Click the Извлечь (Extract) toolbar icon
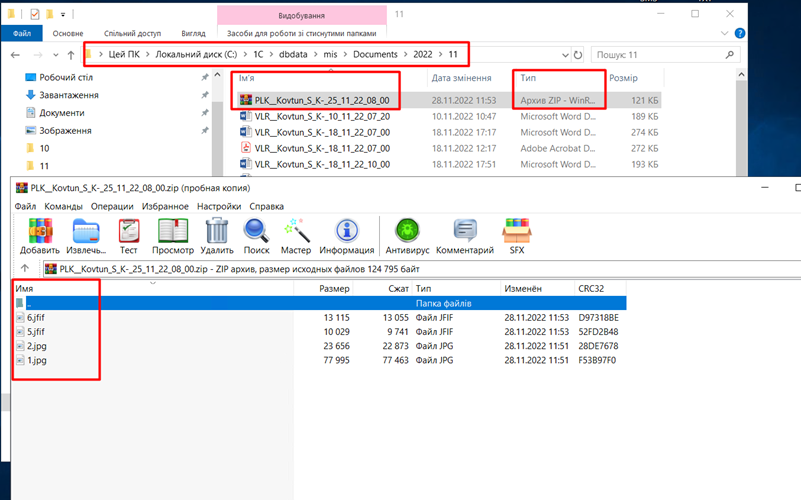 [x=86, y=236]
